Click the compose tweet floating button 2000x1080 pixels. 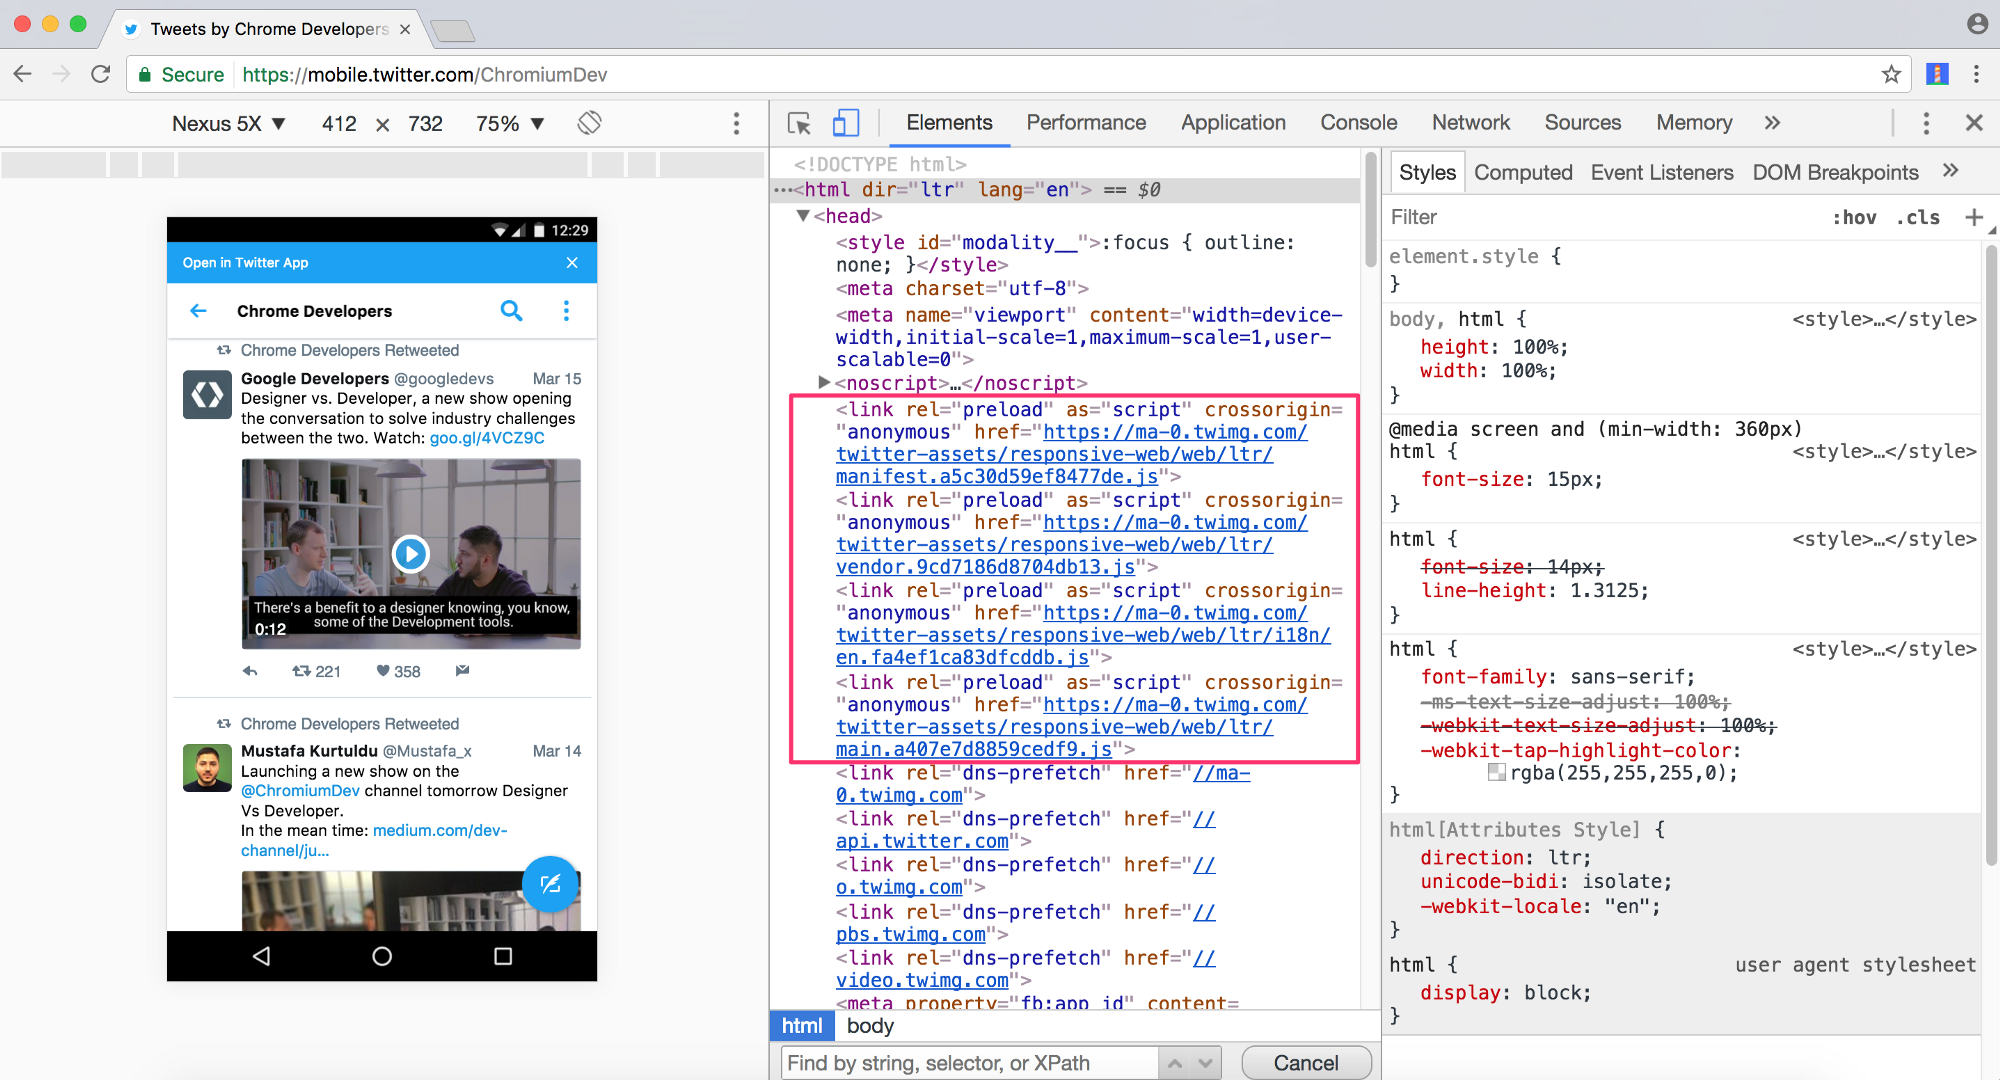click(550, 884)
